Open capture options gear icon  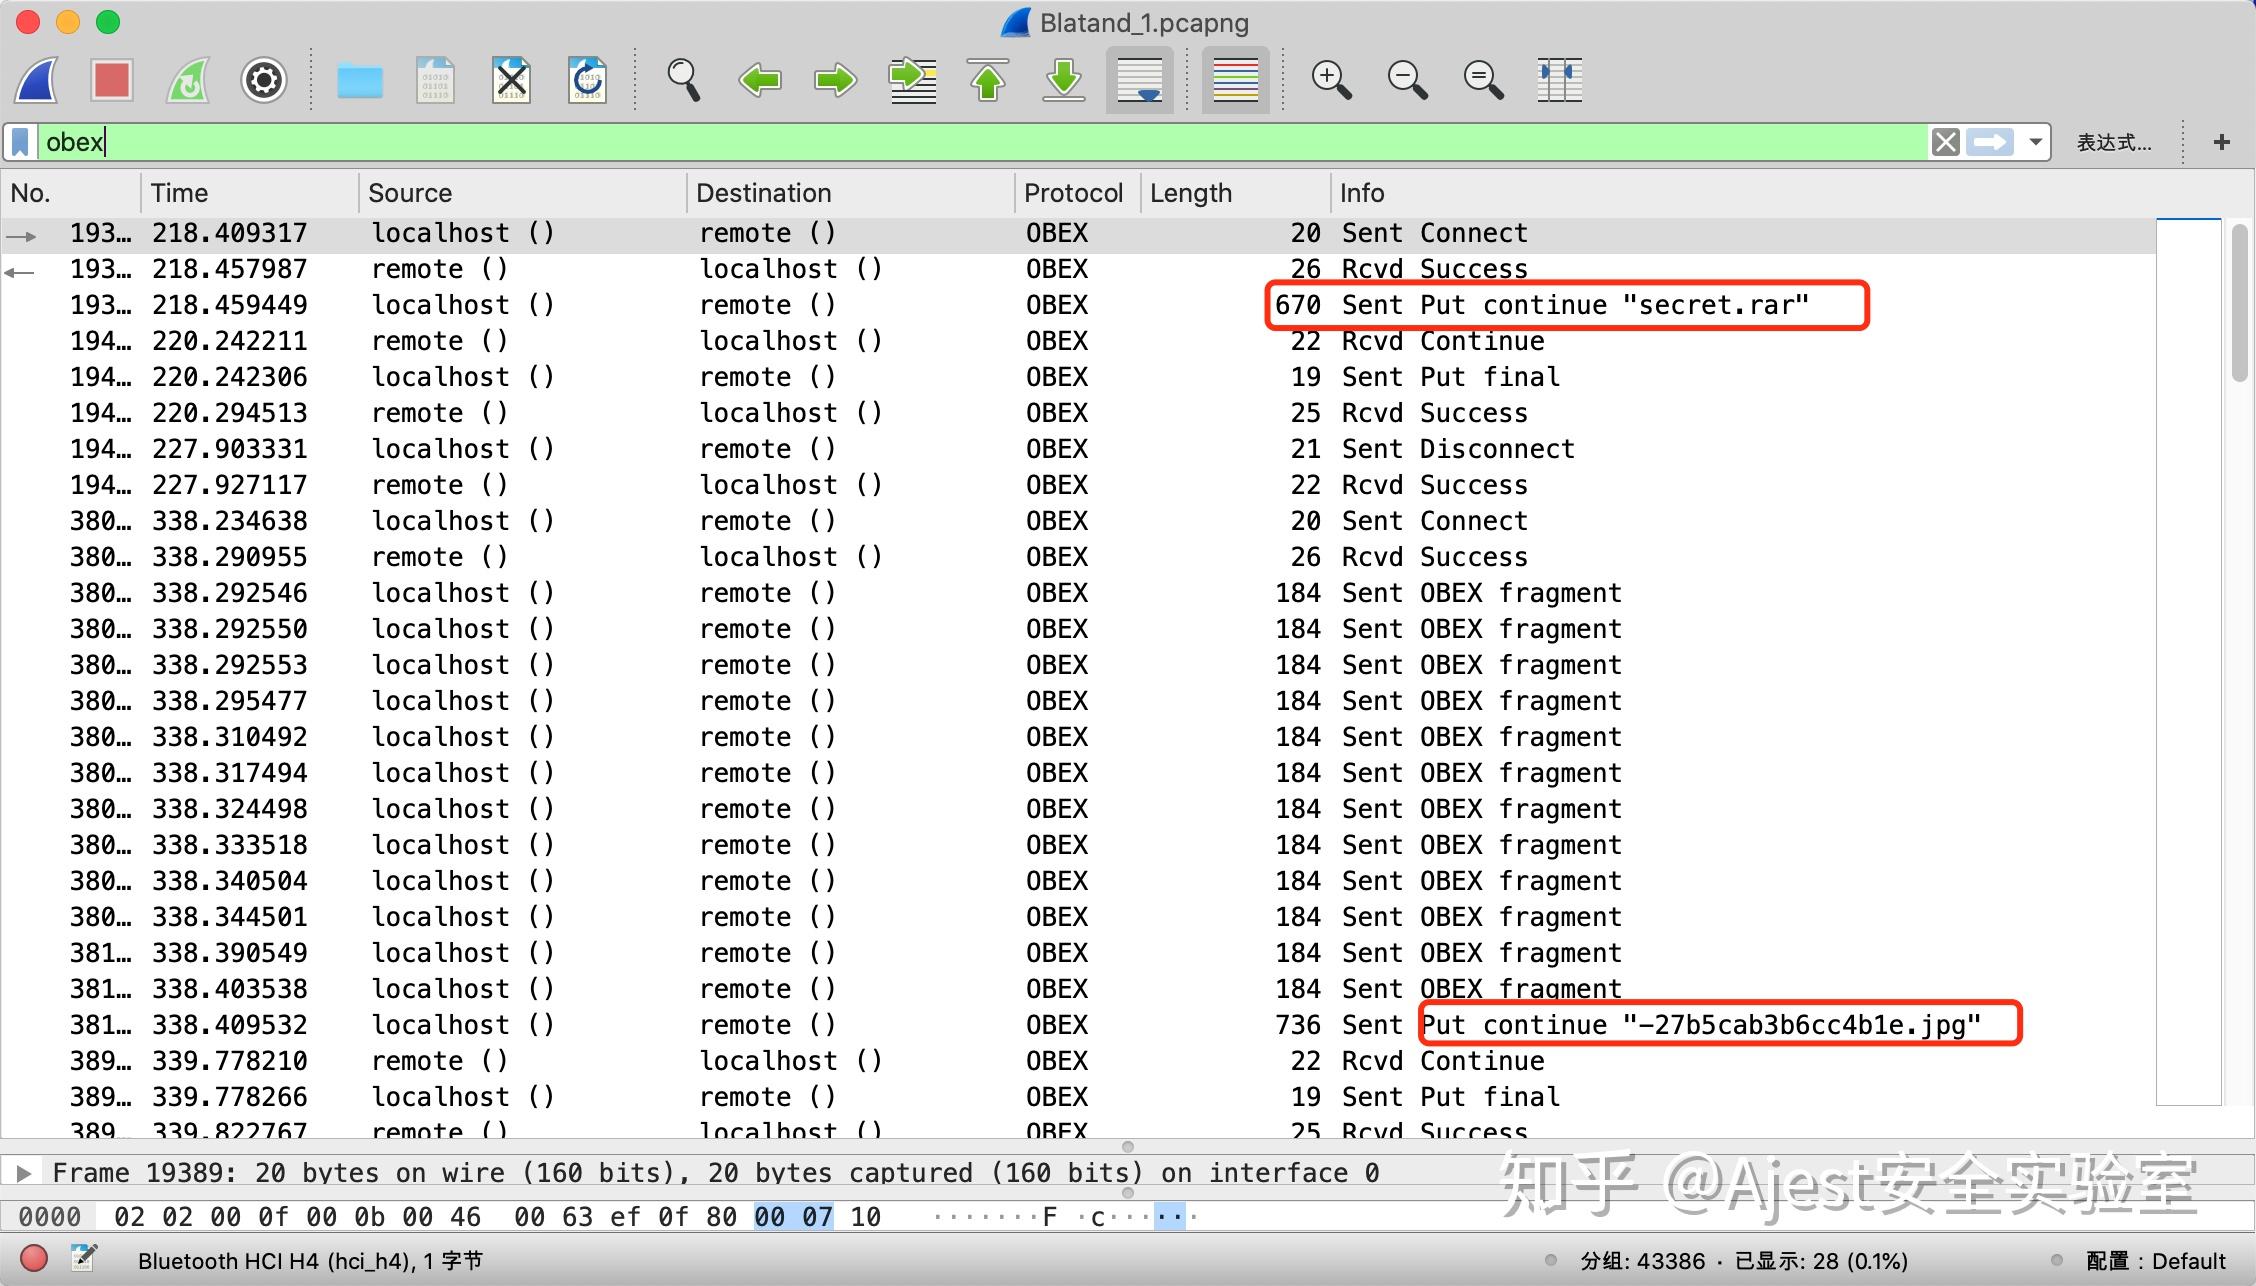[263, 80]
